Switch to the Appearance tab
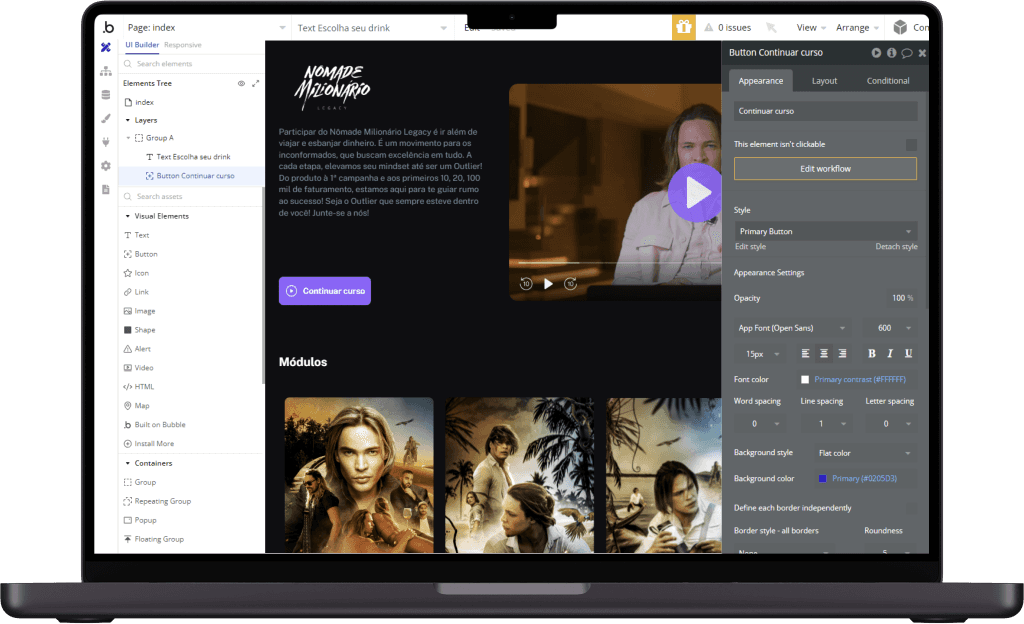This screenshot has width=1024, height=624. [761, 81]
